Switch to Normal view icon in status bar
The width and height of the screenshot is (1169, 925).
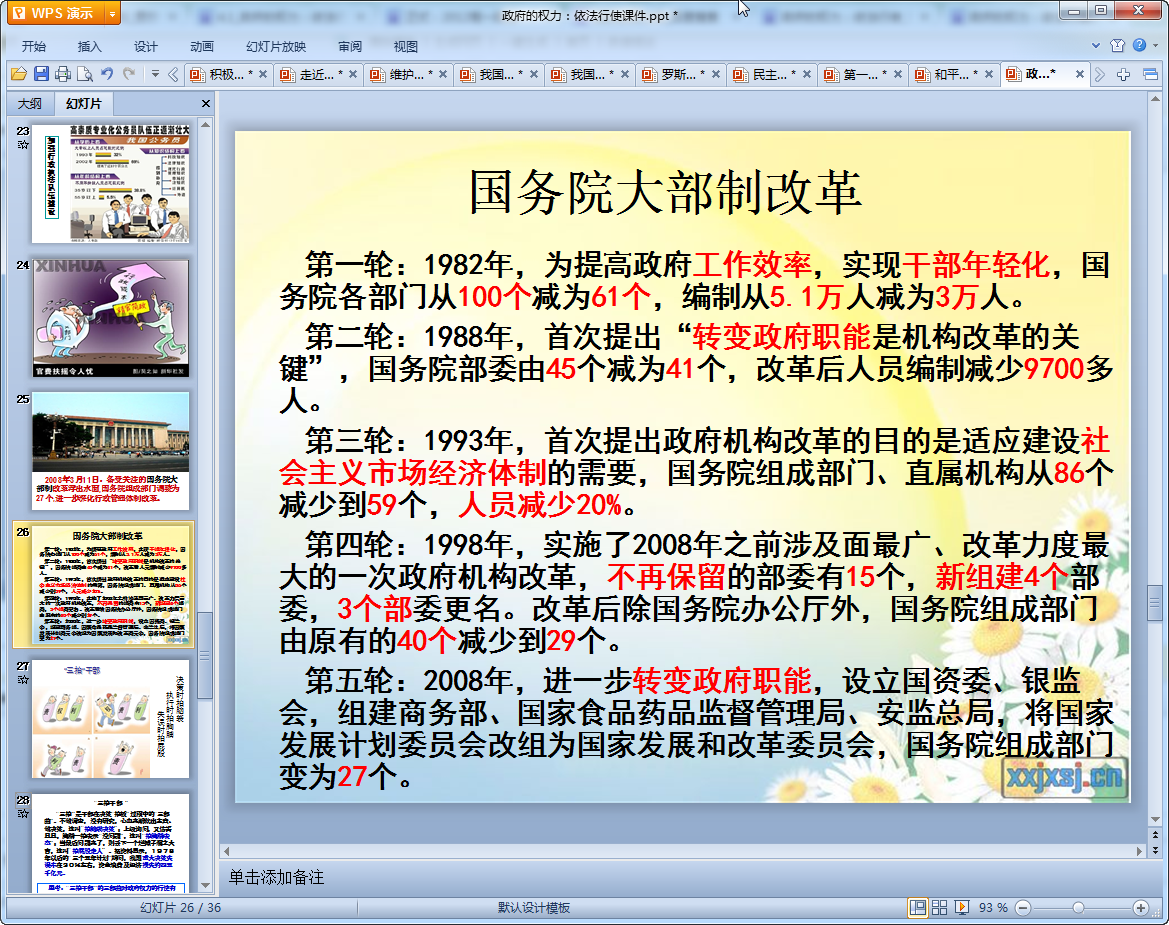click(x=918, y=907)
